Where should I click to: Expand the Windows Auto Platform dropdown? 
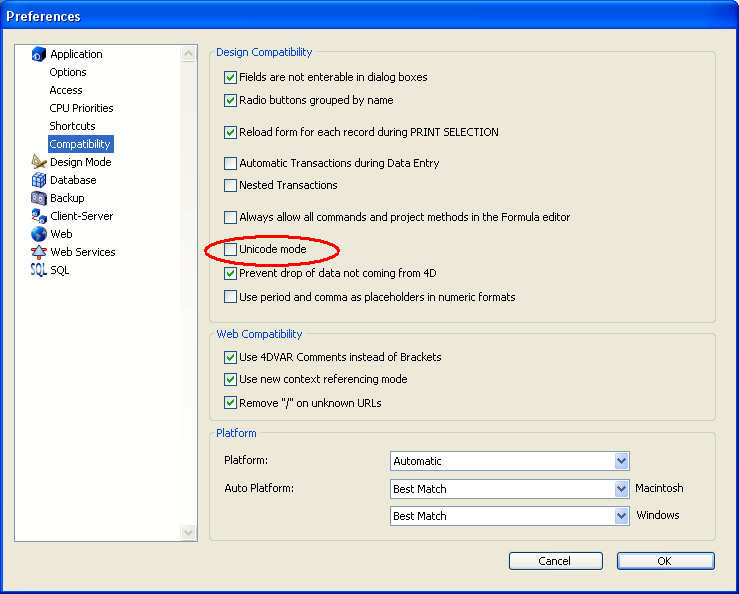click(621, 516)
